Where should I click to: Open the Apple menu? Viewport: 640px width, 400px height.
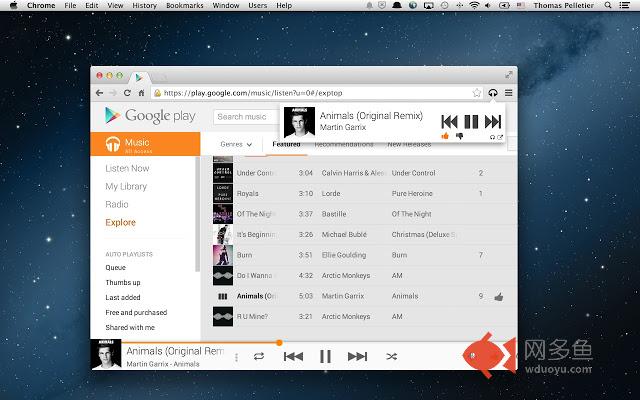13,5
